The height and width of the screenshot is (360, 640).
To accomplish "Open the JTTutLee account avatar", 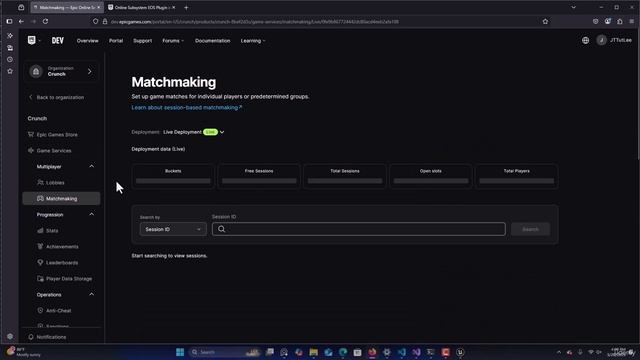I will pyautogui.click(x=601, y=40).
